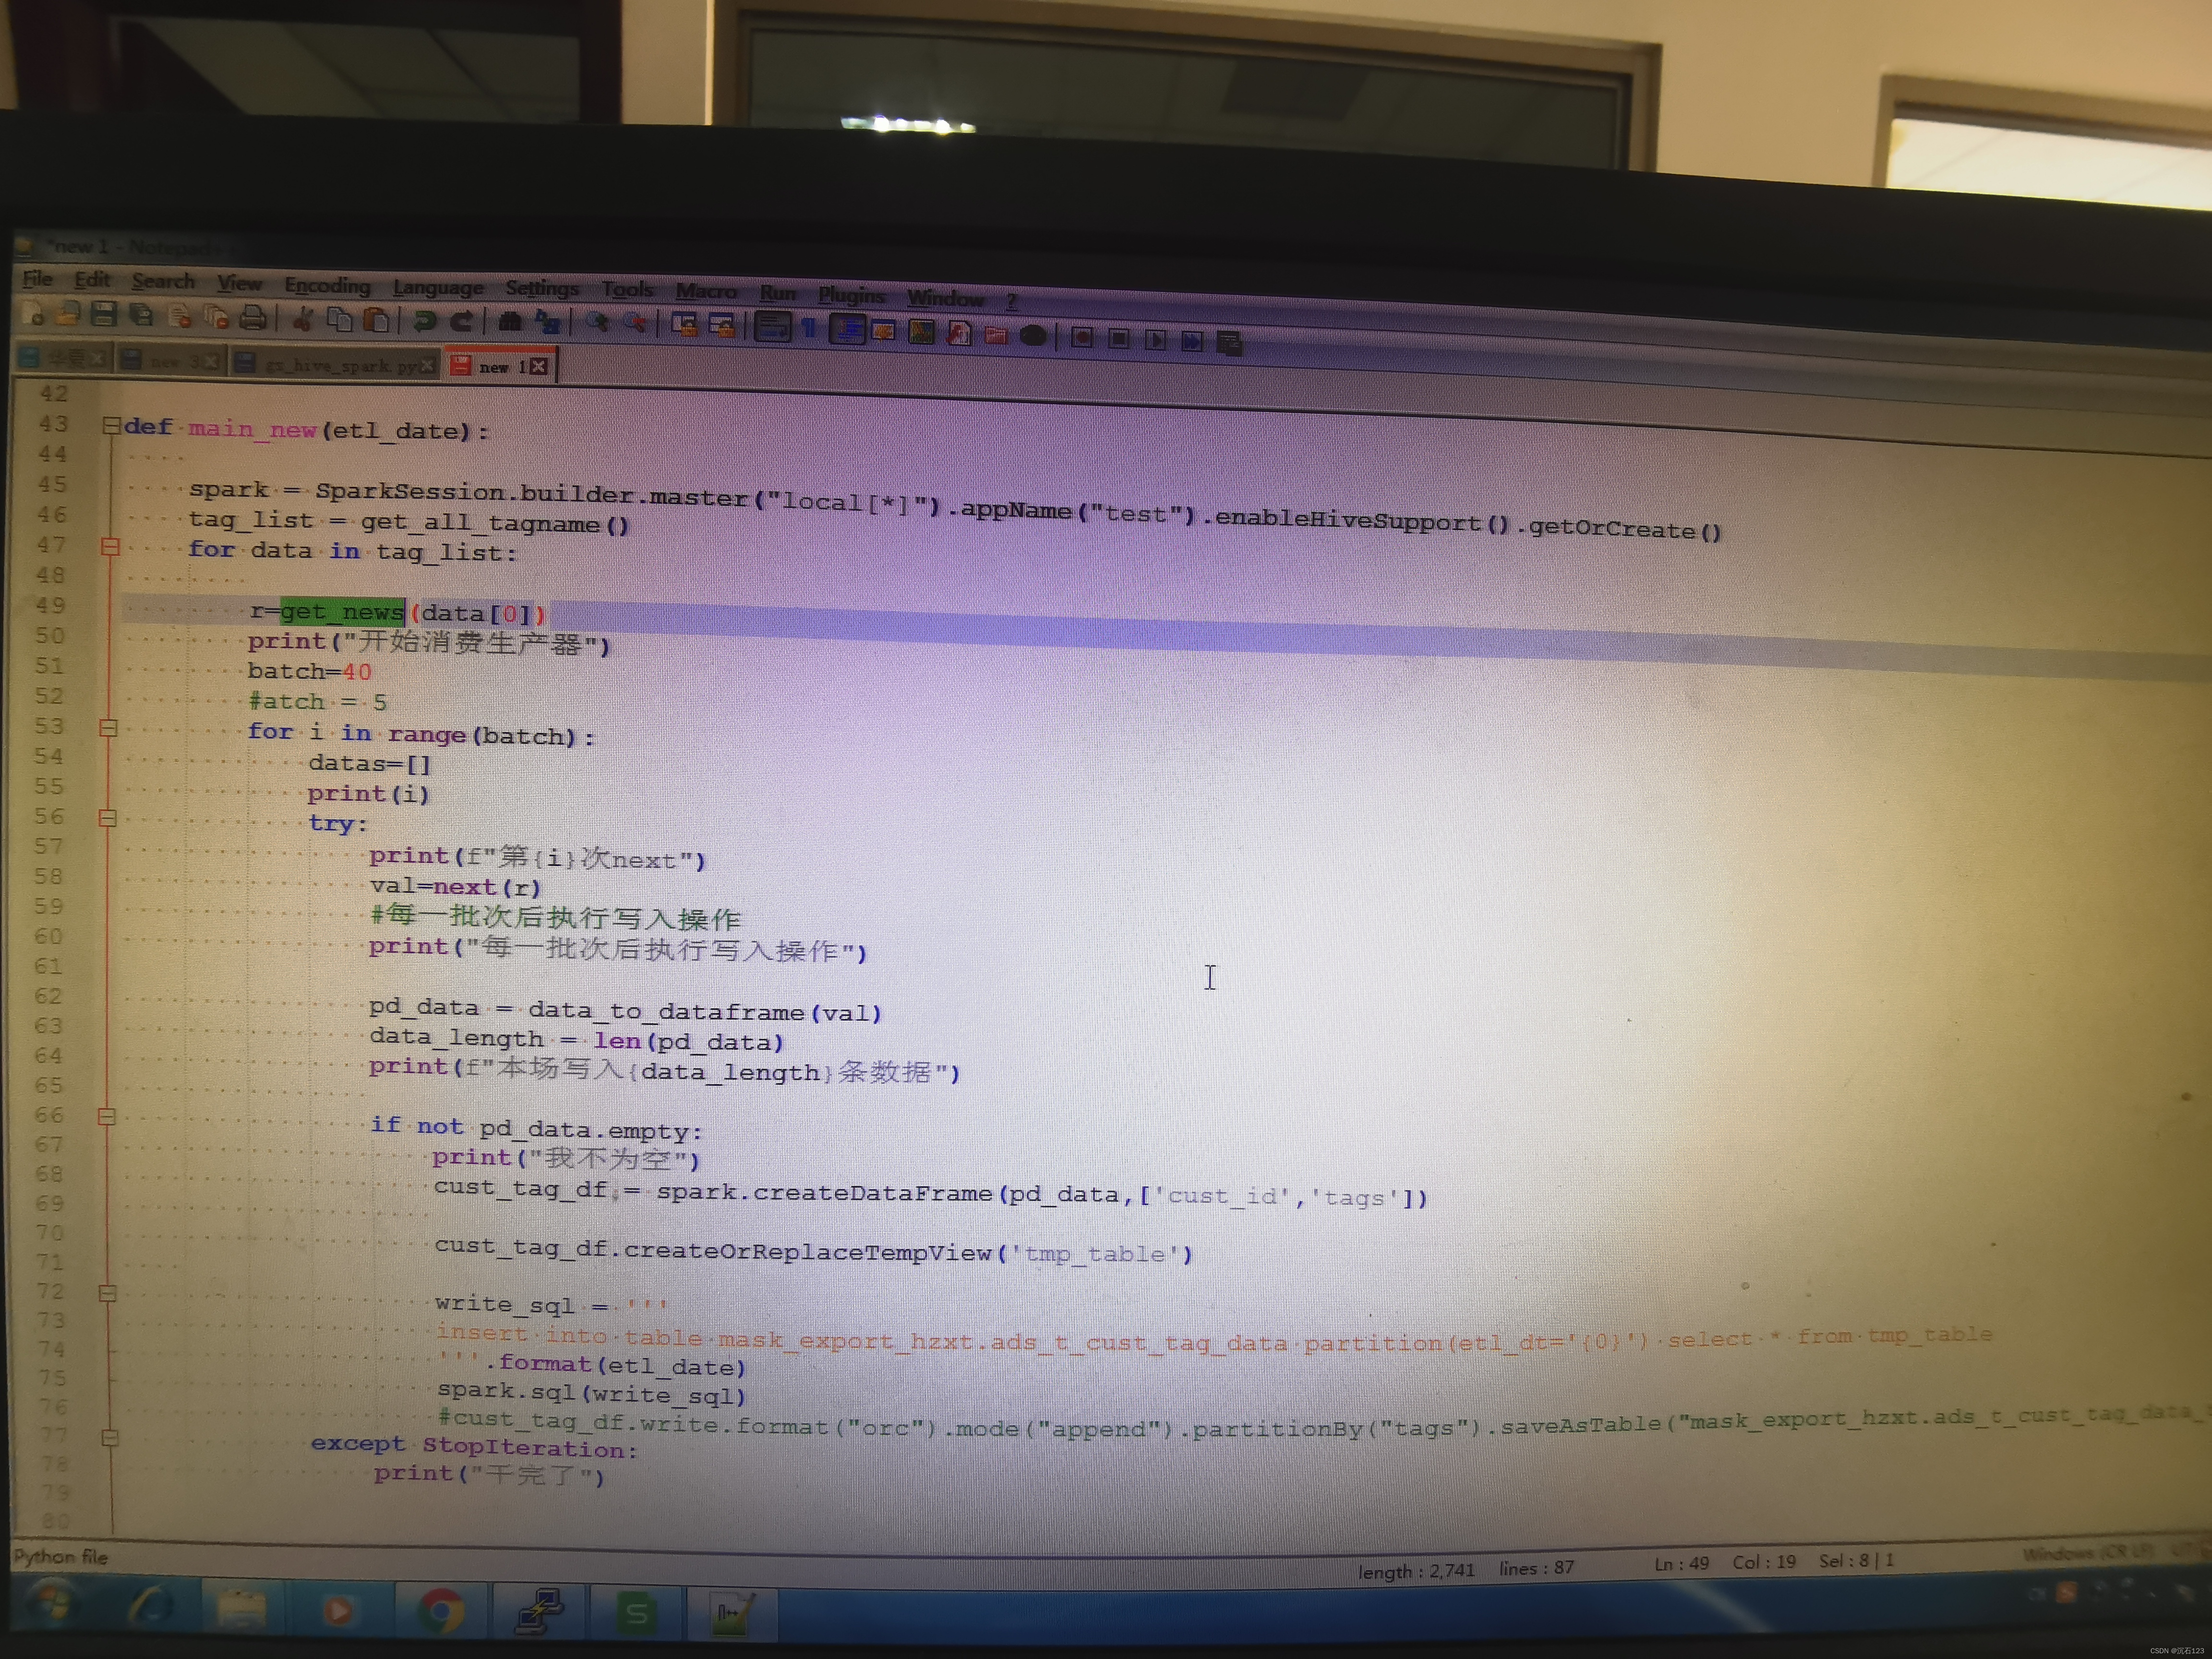The height and width of the screenshot is (1659, 2212).
Task: Click the green Undo arrow
Action: click(x=424, y=321)
